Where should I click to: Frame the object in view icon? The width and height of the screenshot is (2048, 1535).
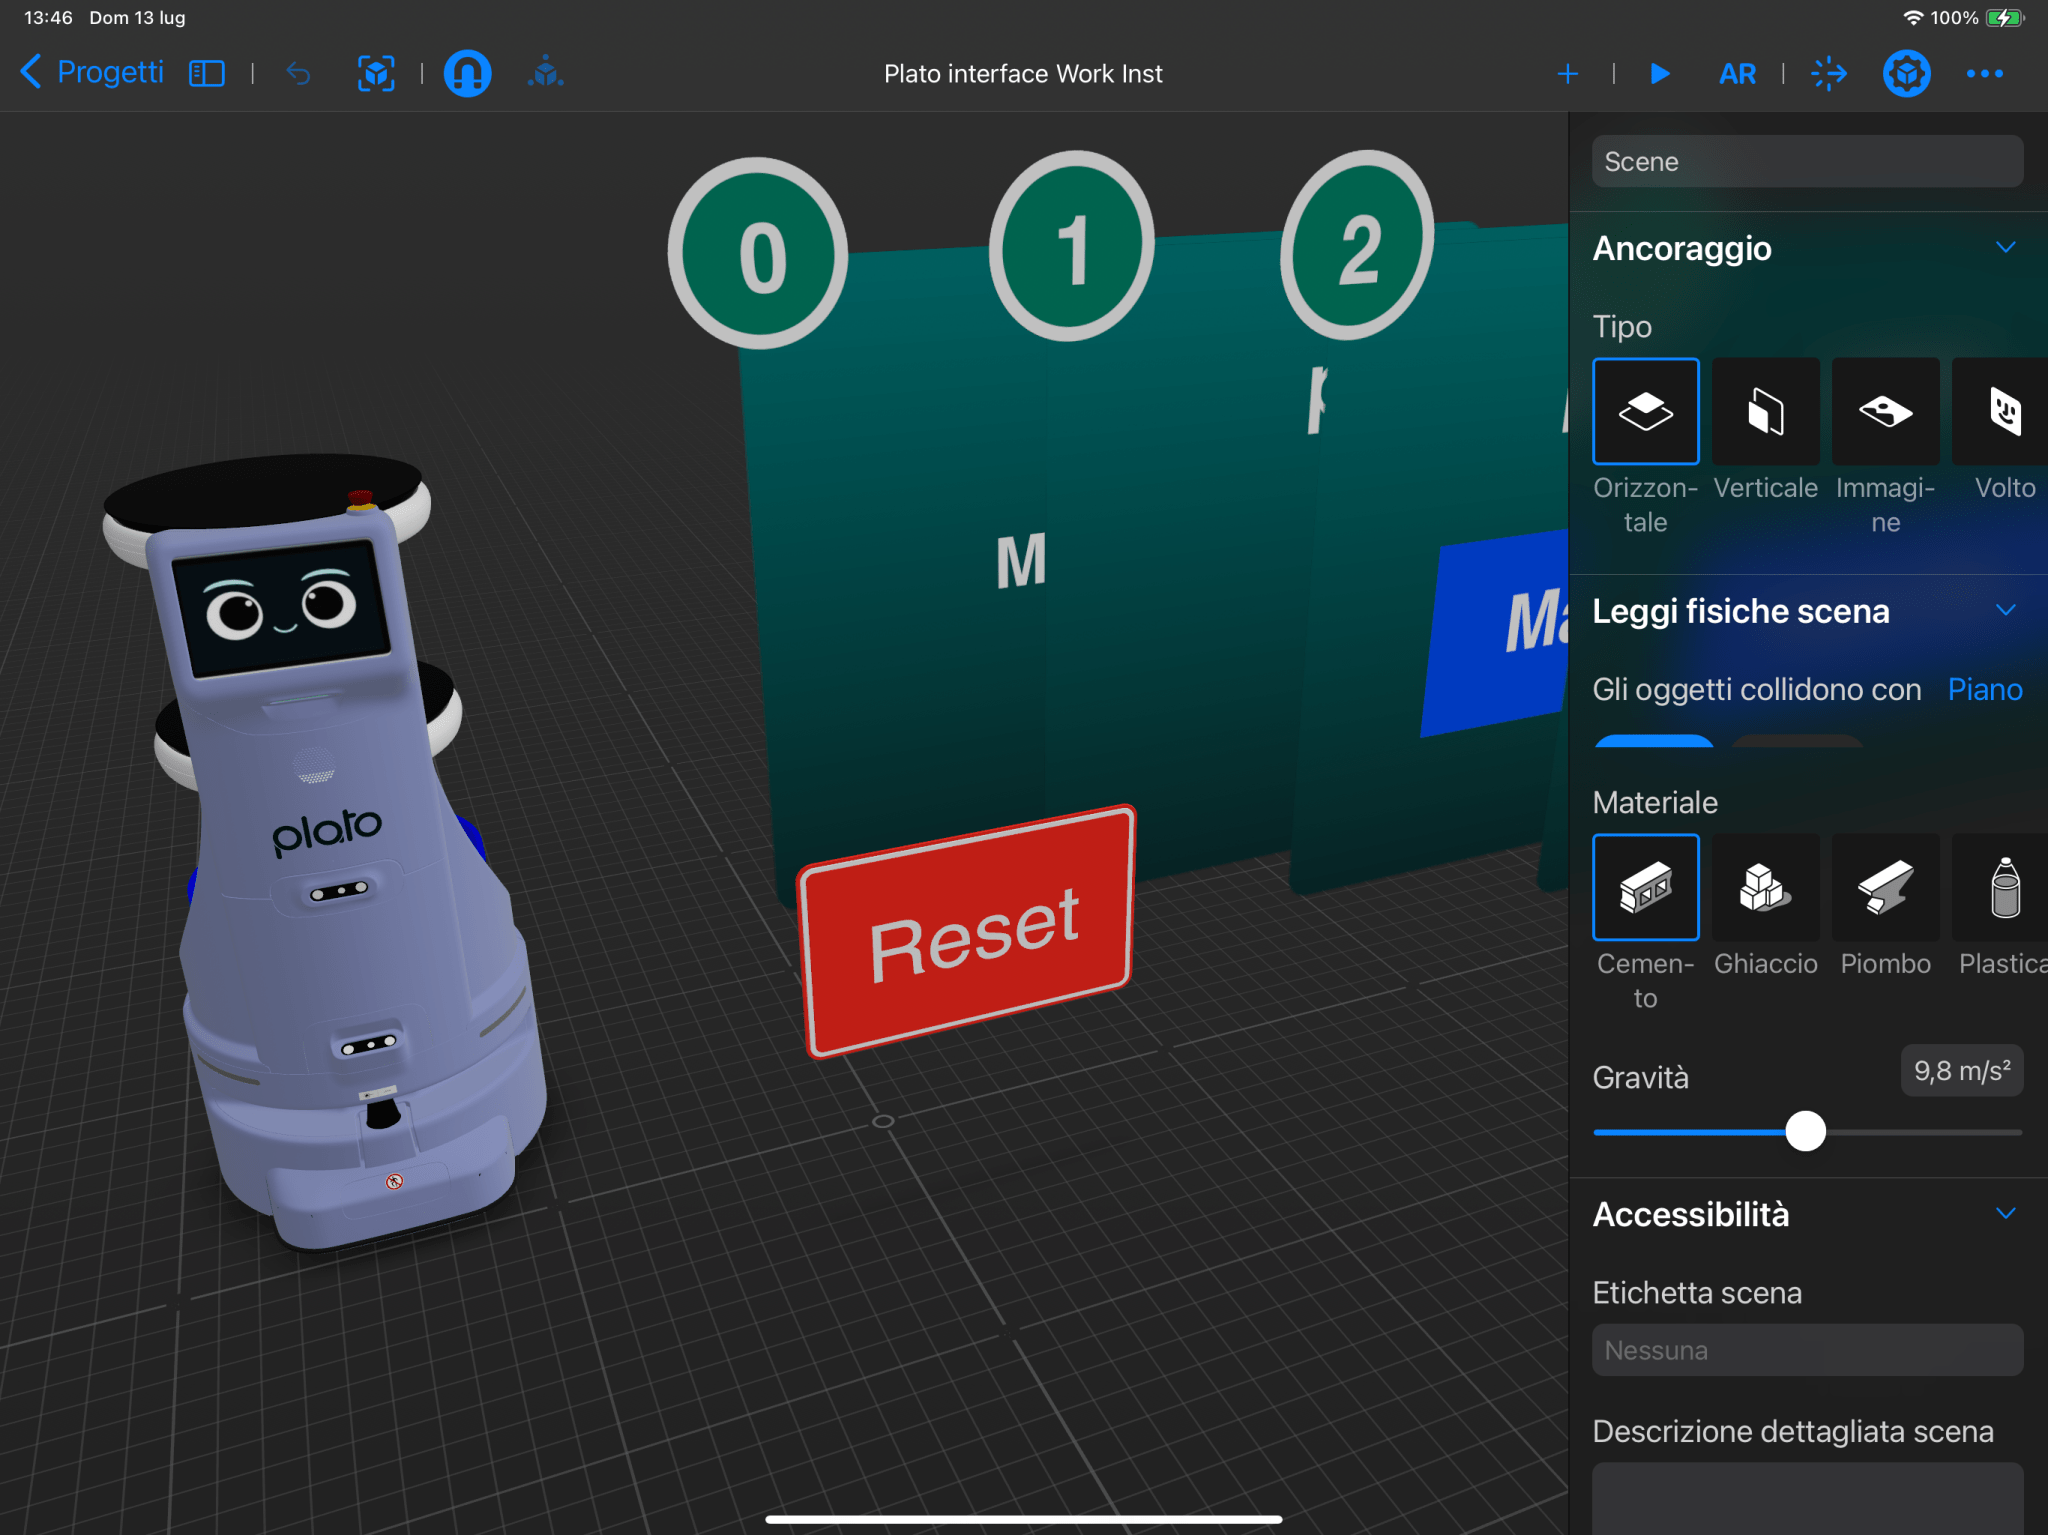pyautogui.click(x=376, y=74)
